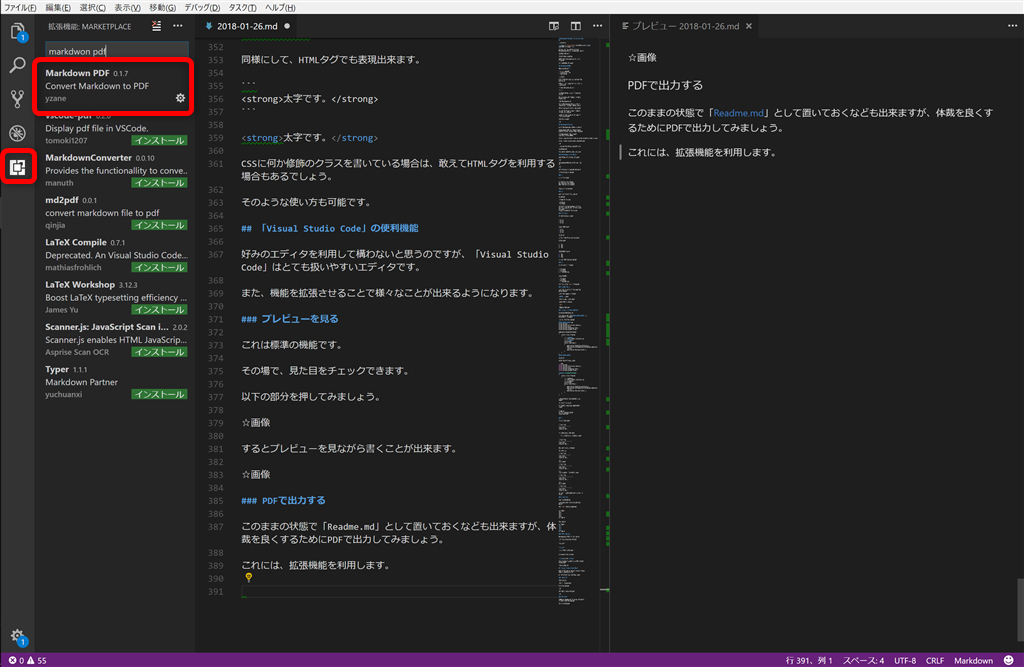Screen dimensions: 1024x667
Task: Click line number 391 in the gutter
Action: (216, 591)
